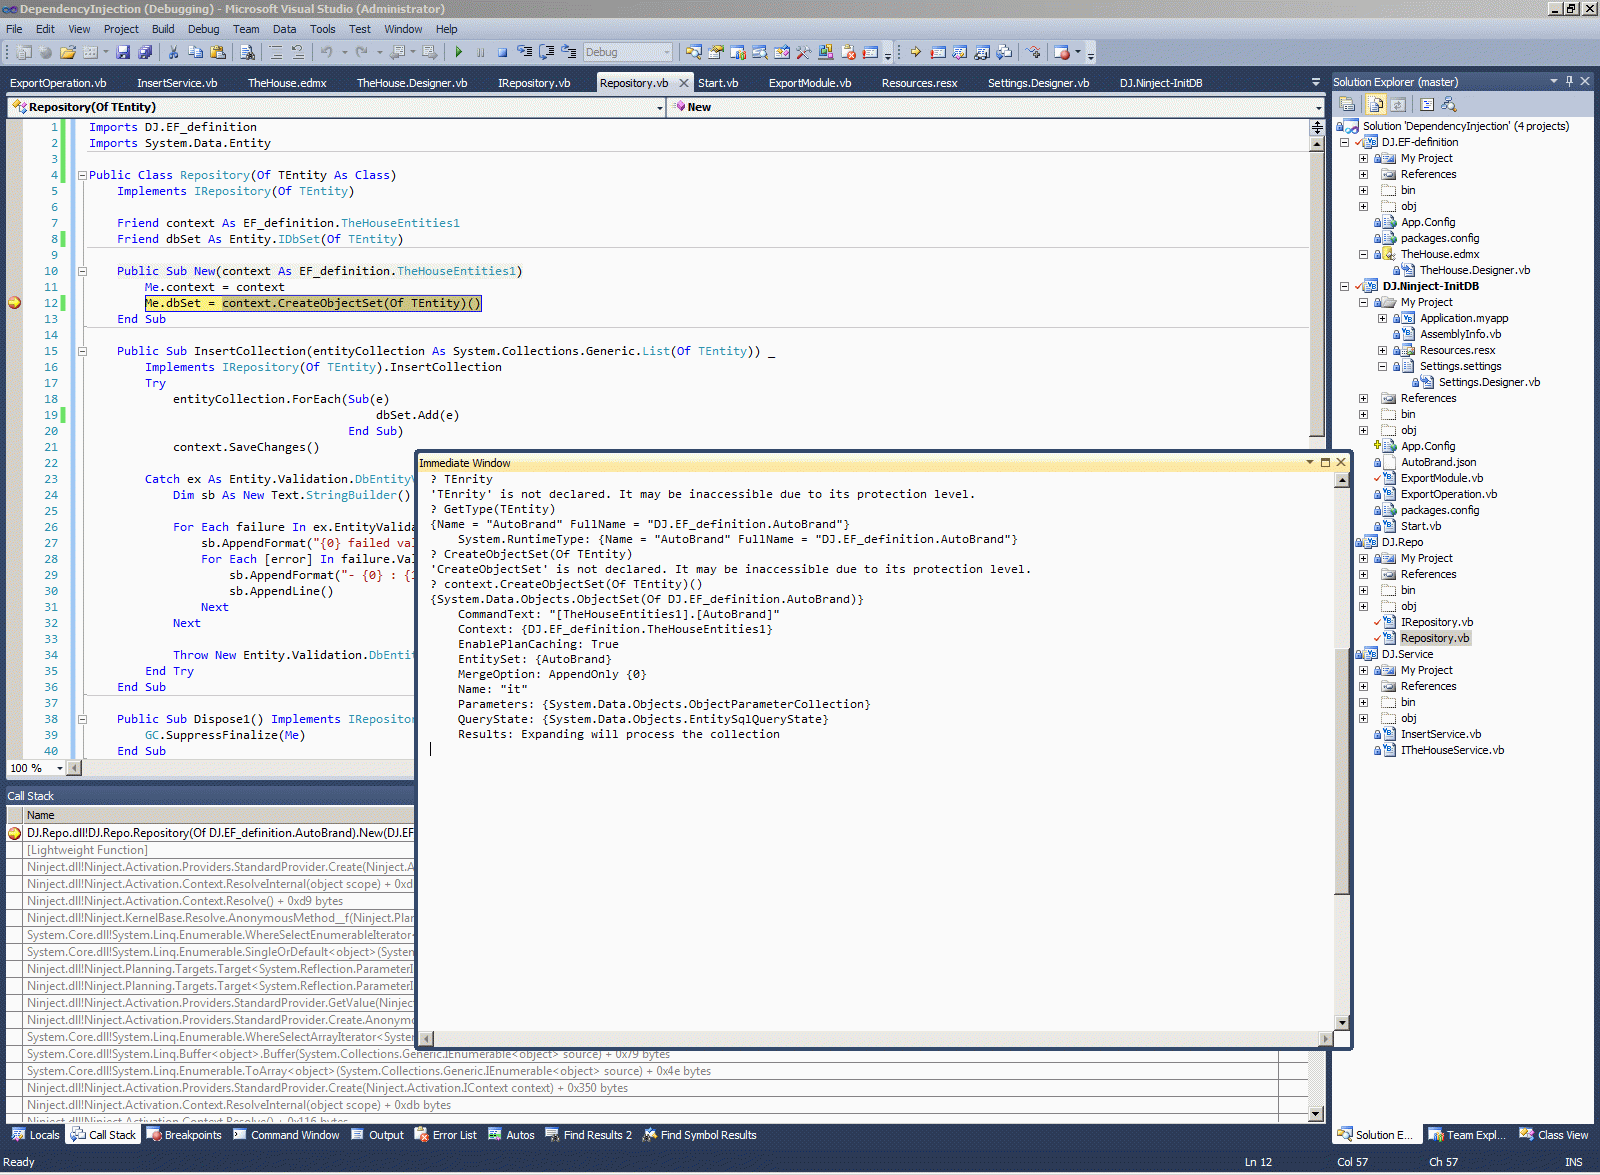Click the Save All toolbar icon
The width and height of the screenshot is (1600, 1175).
[145, 52]
